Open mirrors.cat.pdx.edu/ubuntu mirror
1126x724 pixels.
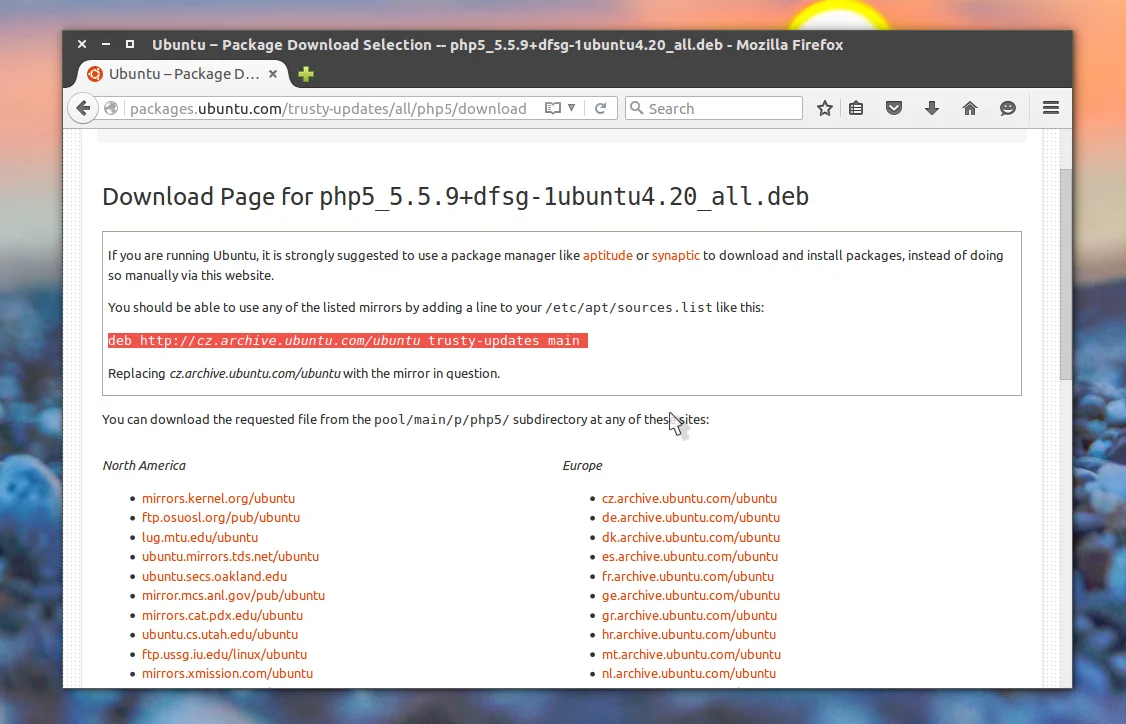[x=223, y=615]
